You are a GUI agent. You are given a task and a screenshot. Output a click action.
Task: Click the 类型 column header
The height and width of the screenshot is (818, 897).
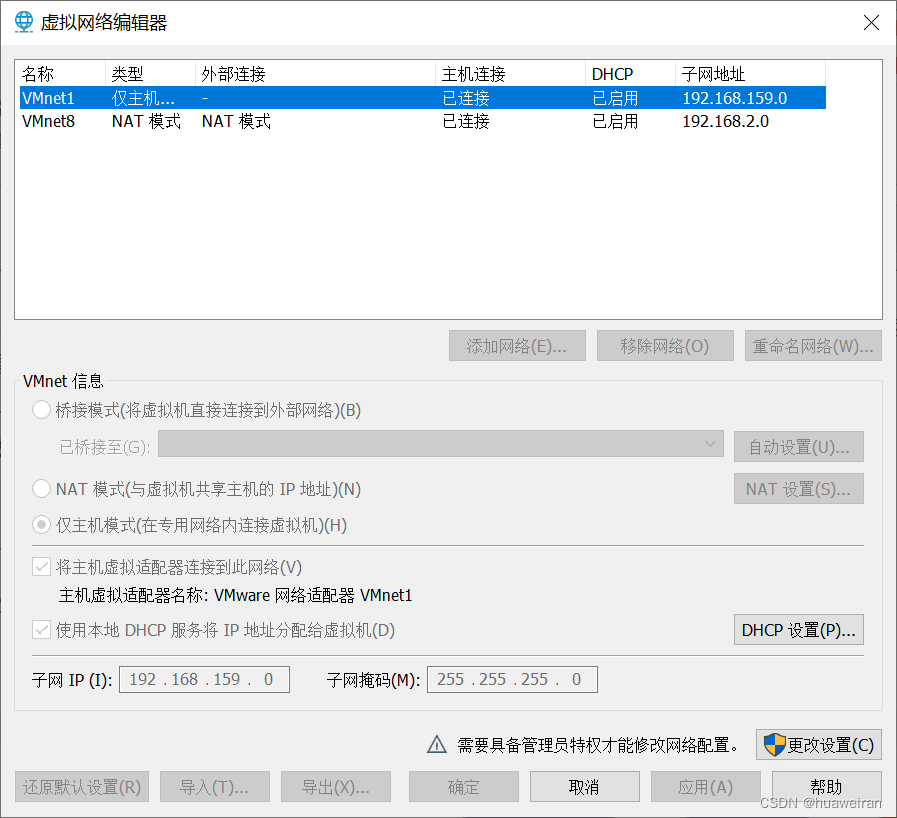(150, 74)
